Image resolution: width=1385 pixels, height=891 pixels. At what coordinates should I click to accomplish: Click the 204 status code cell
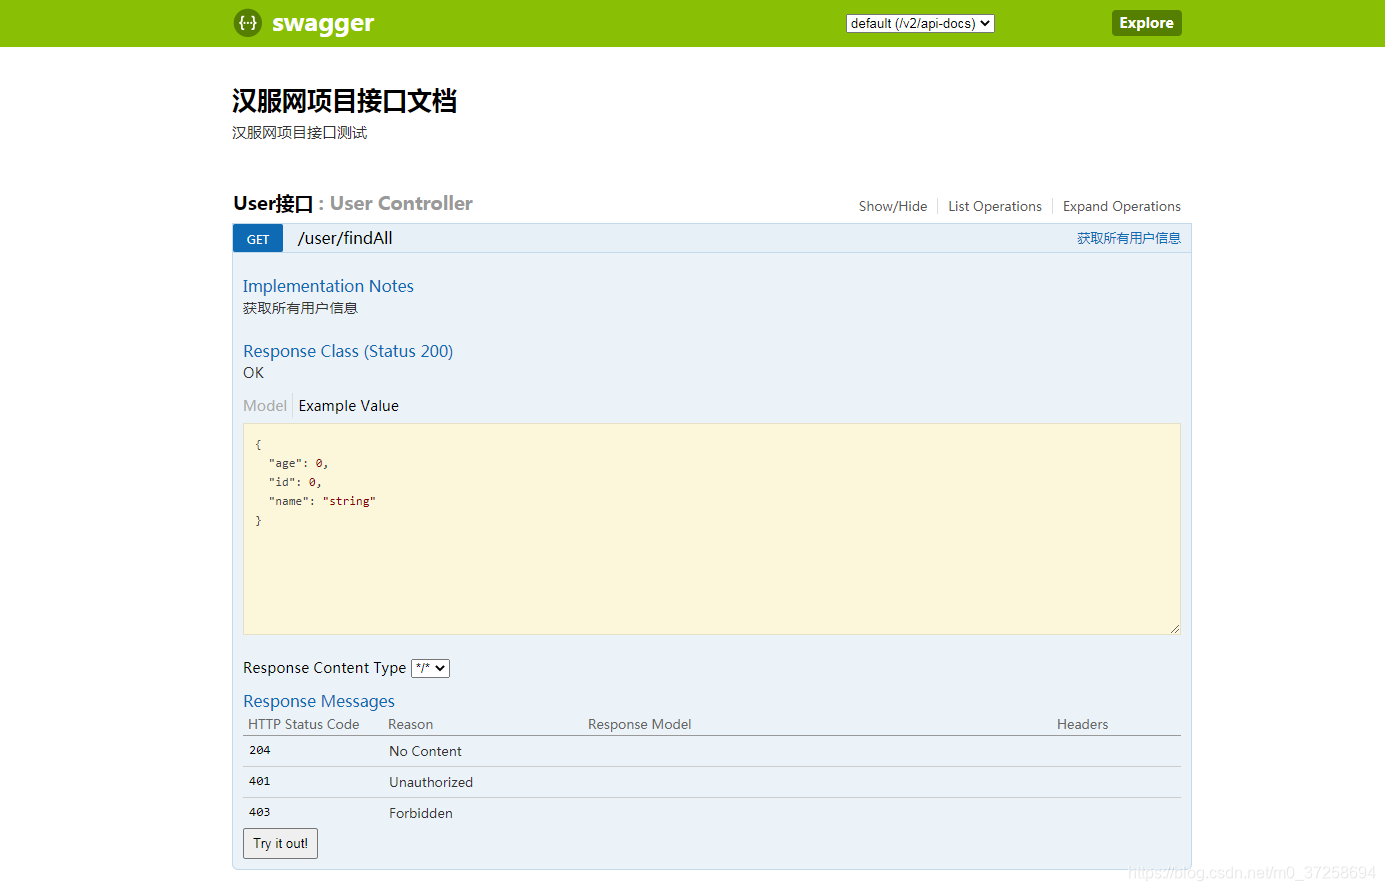[x=260, y=750]
